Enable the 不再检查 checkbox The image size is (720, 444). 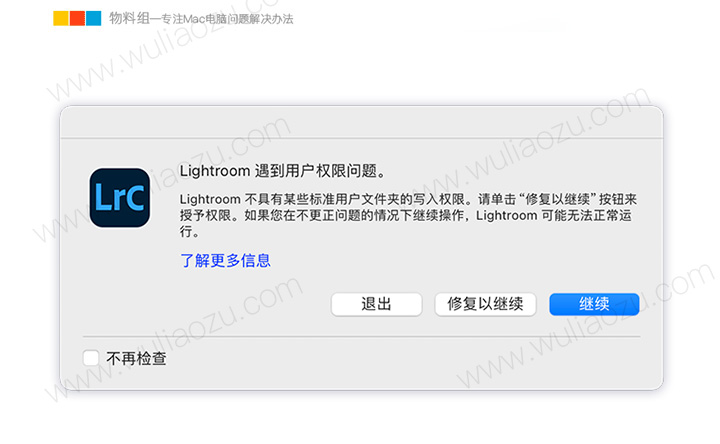click(91, 358)
